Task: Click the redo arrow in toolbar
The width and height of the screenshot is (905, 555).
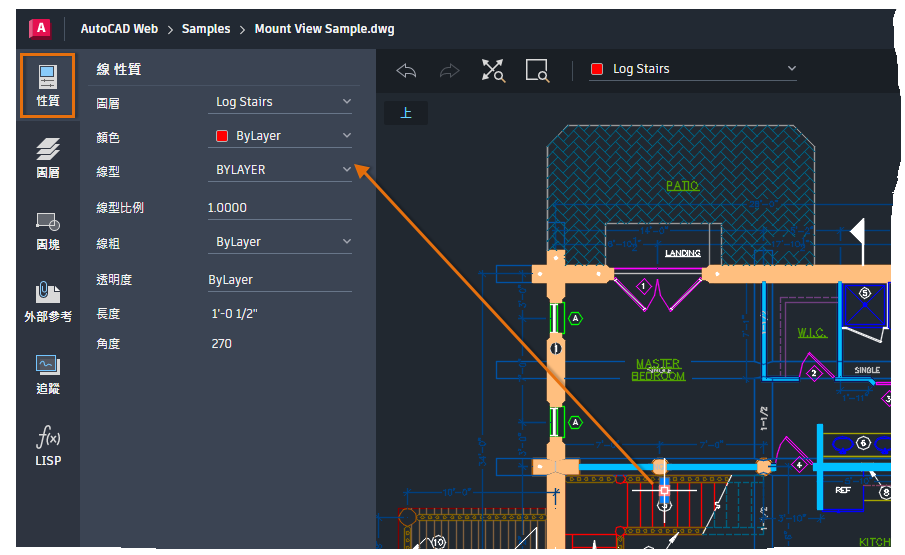Action: point(450,71)
